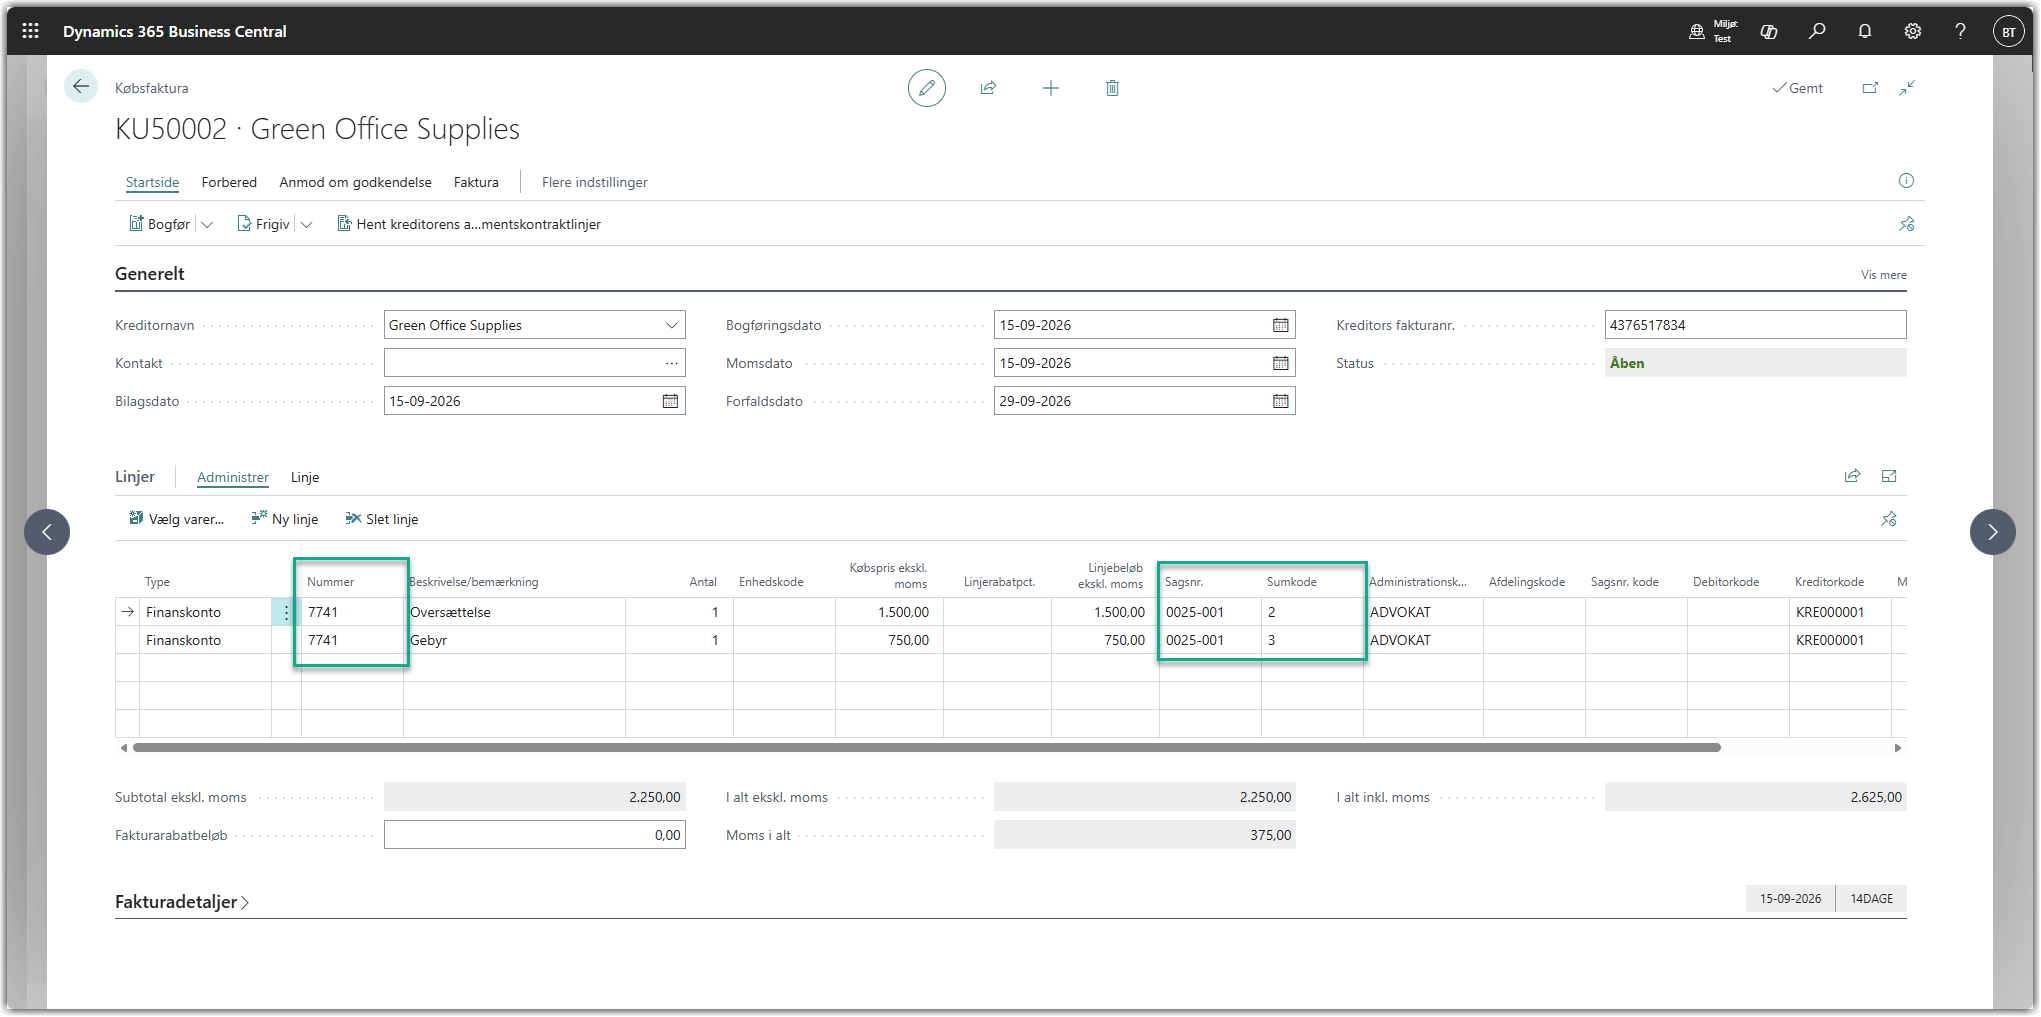Show more fields in Generelt
Viewport: 2041px width, 1017px height.
coord(1883,275)
